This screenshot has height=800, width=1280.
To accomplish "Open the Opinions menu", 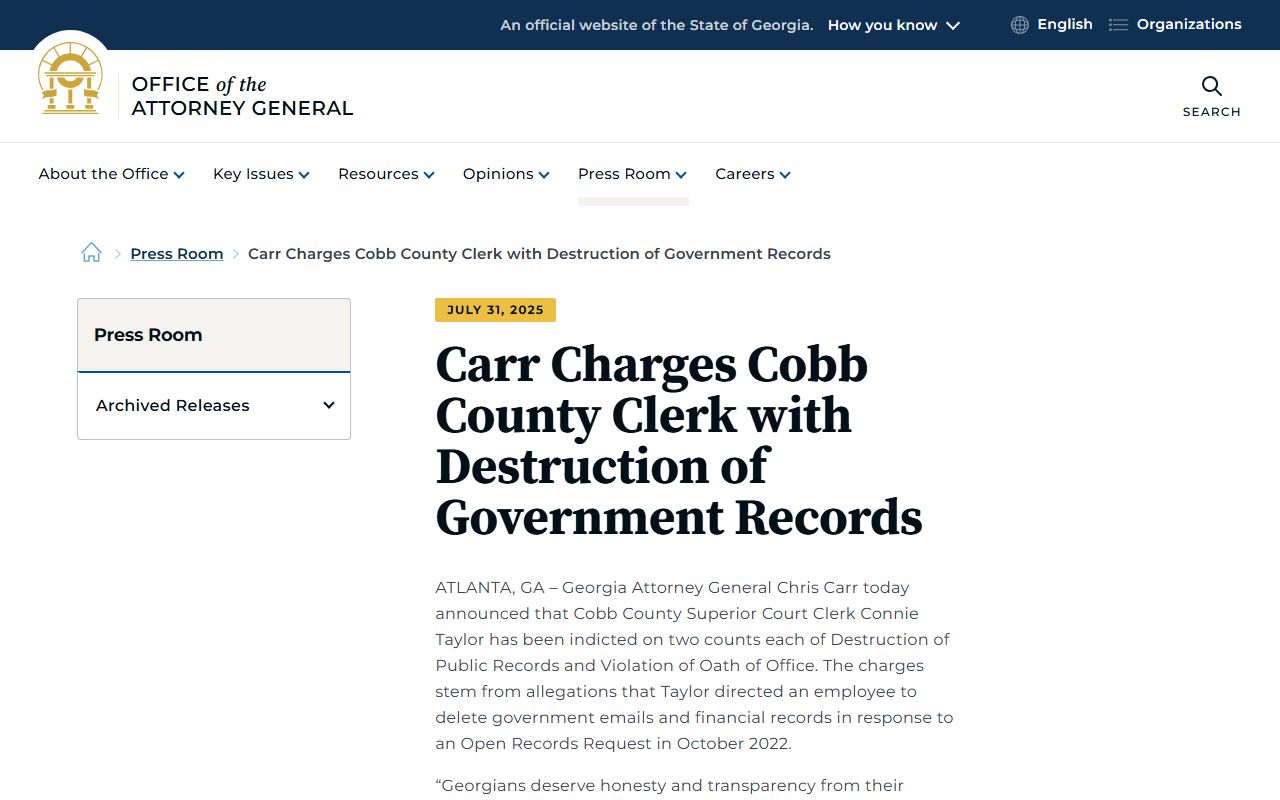I will pyautogui.click(x=506, y=174).
